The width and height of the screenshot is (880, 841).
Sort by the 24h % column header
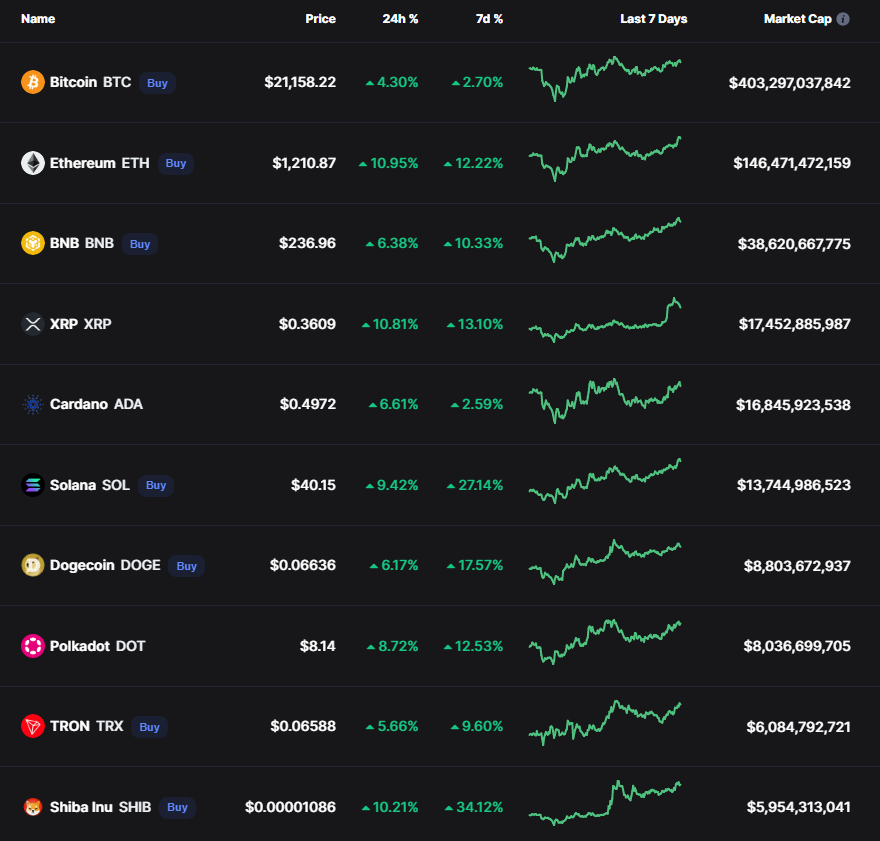pos(400,19)
